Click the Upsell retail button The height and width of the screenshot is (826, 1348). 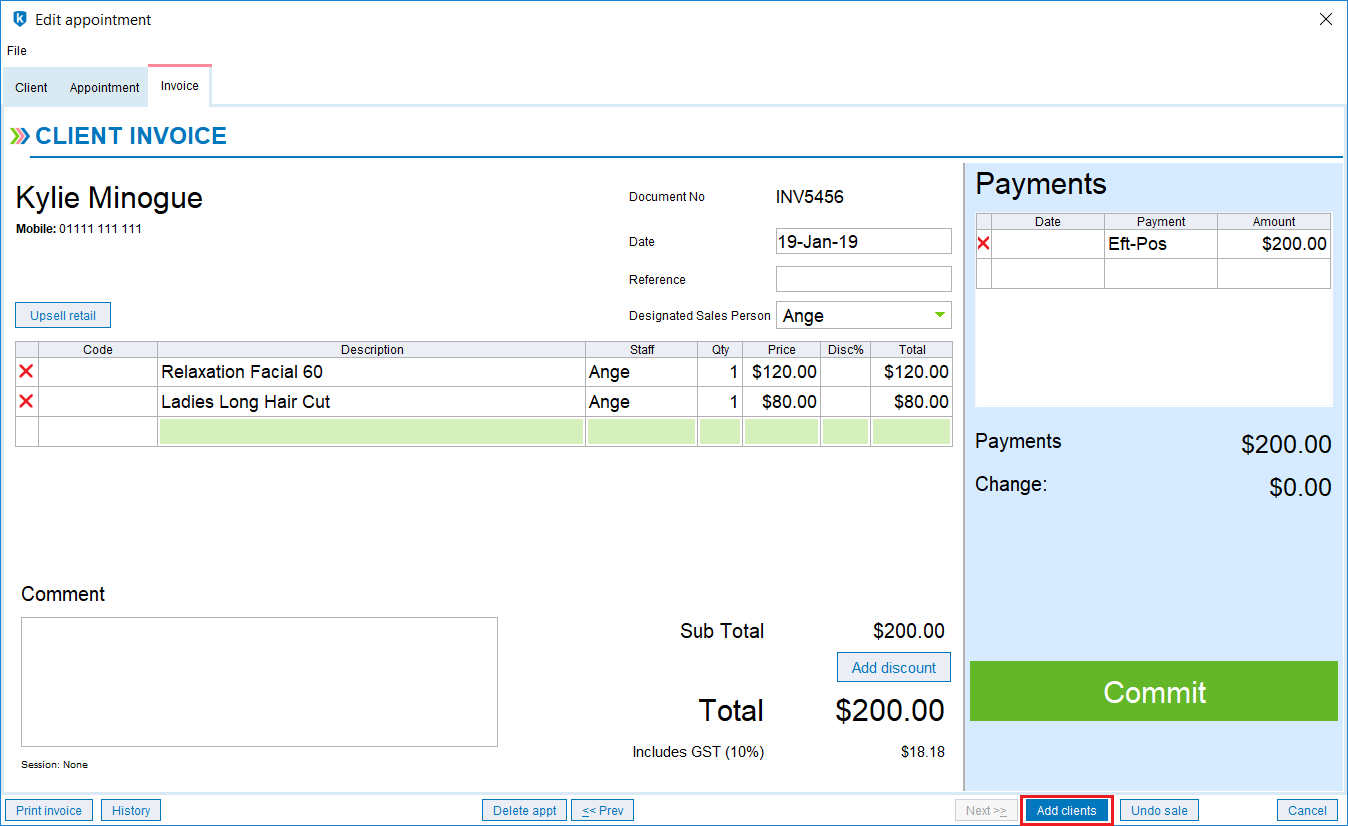(63, 315)
